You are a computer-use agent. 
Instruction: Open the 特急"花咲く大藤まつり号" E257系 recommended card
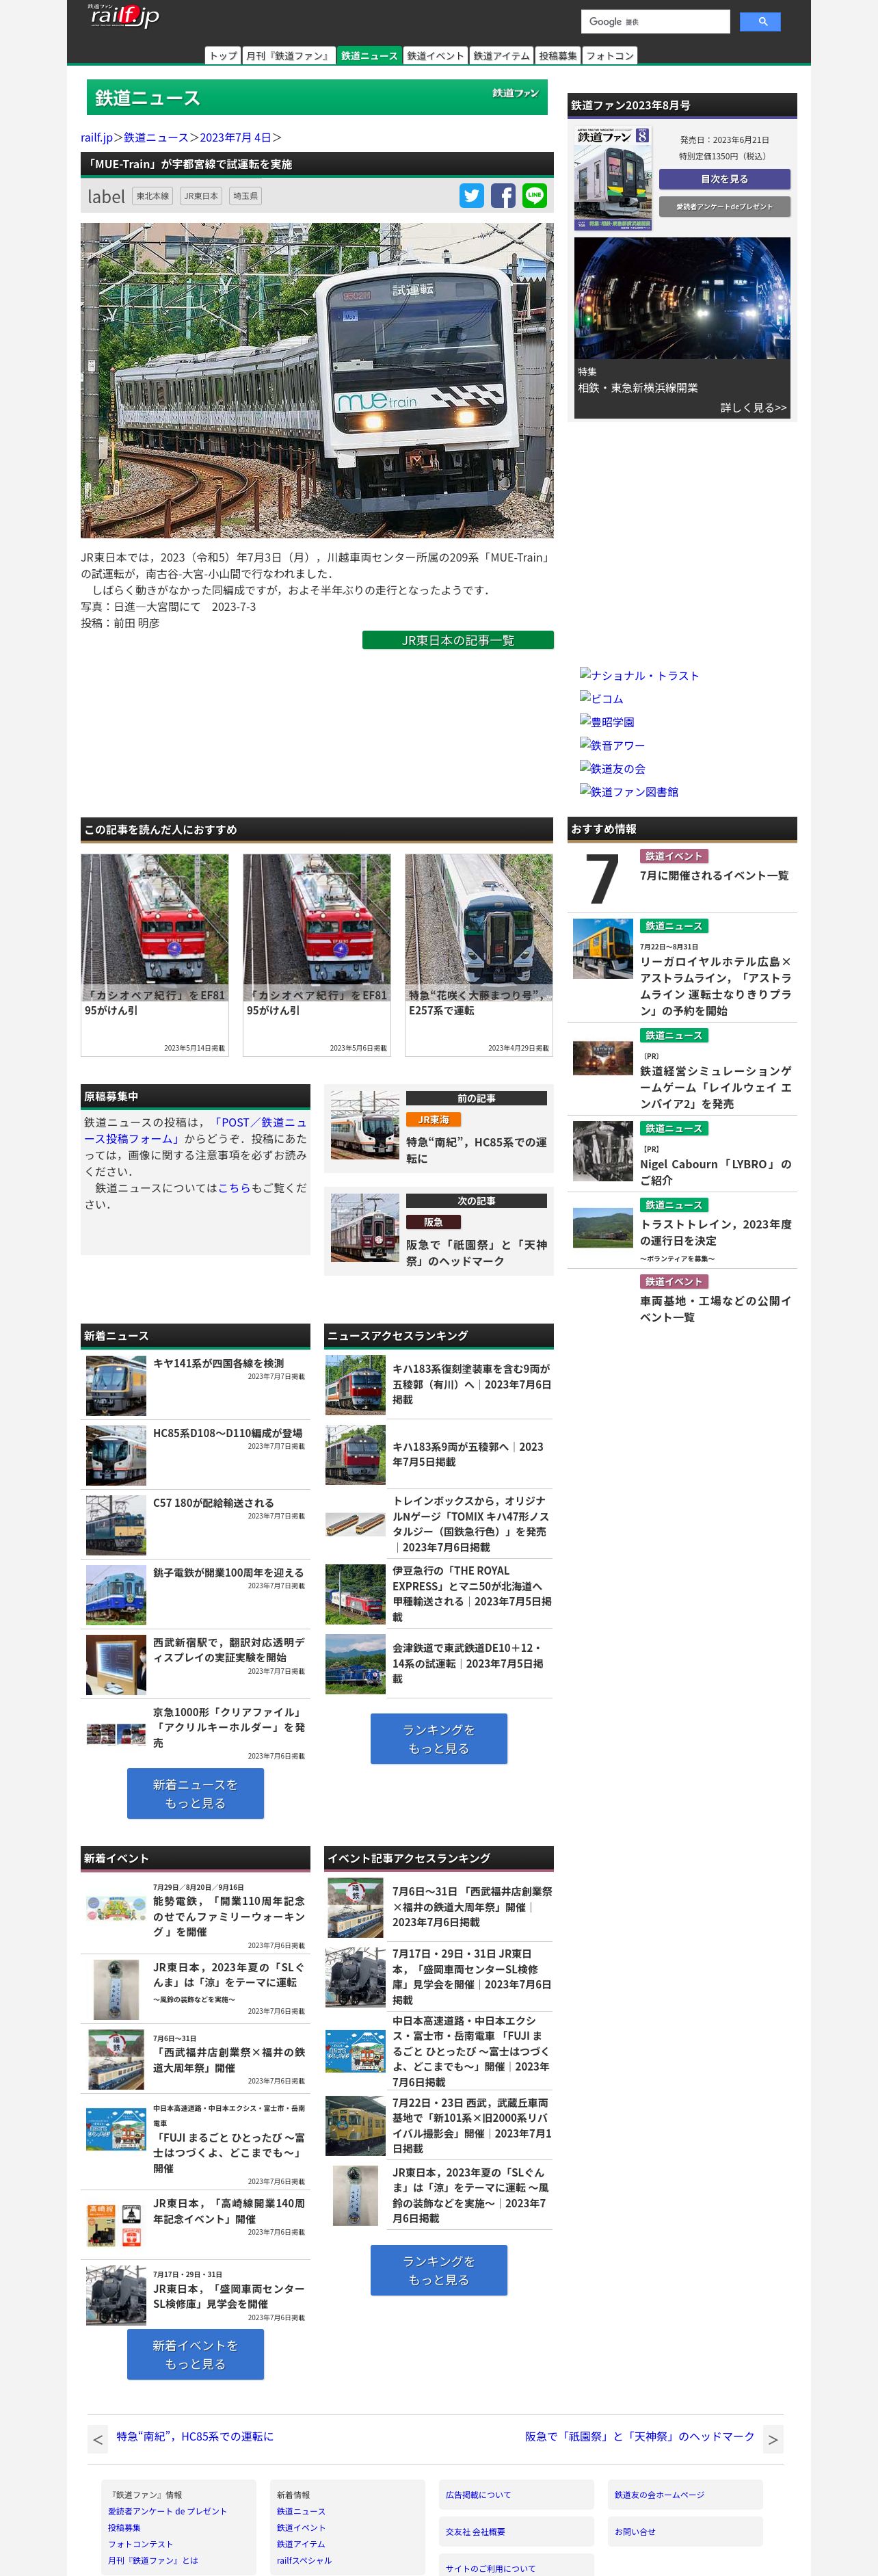[479, 955]
